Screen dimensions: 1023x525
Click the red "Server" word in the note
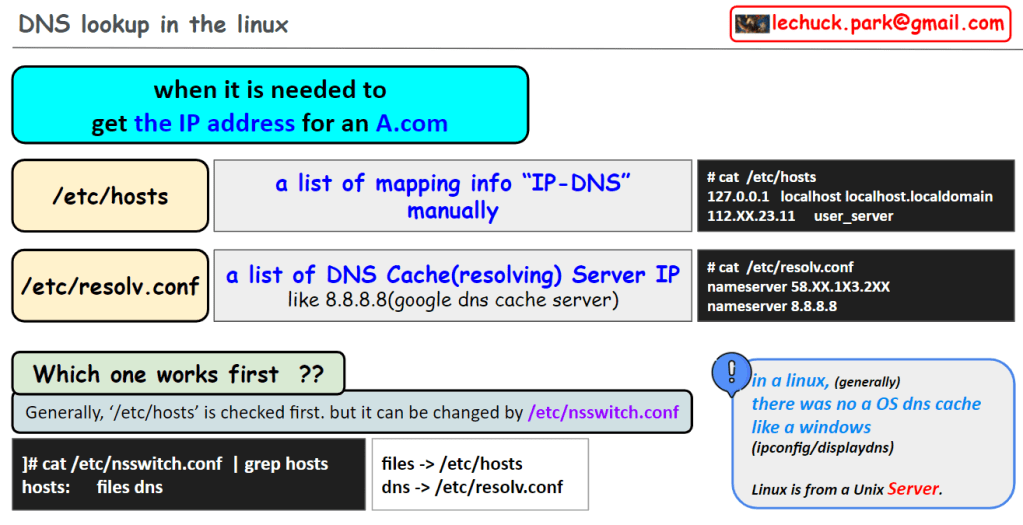click(912, 488)
